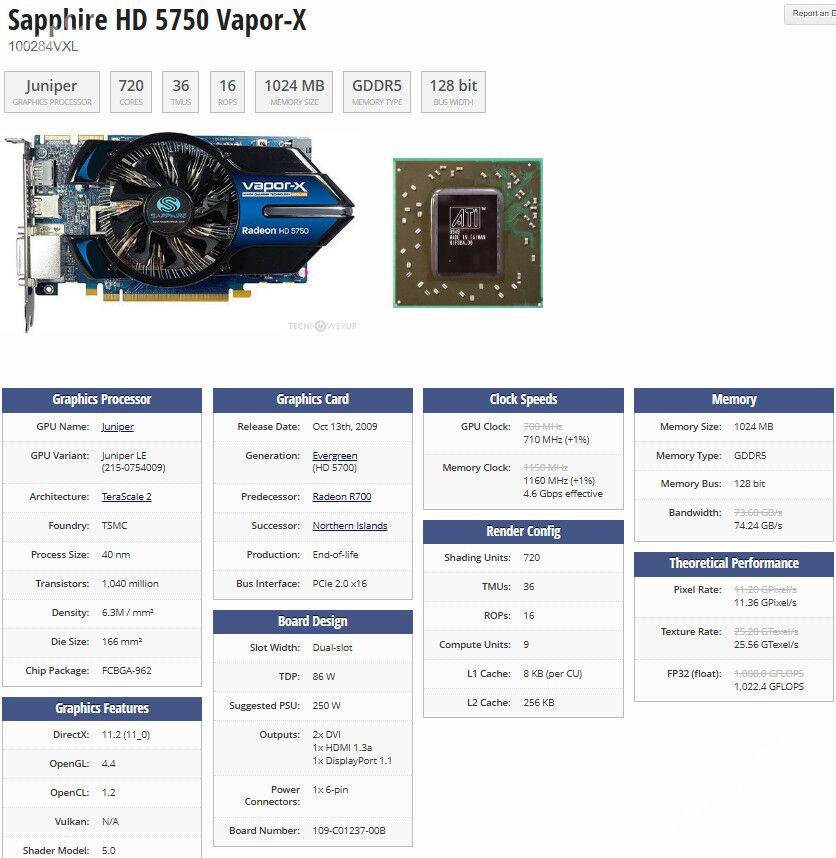Viewport: 836px width, 858px height.
Task: Open the Radeon R700 predecessor link
Action: (x=344, y=496)
